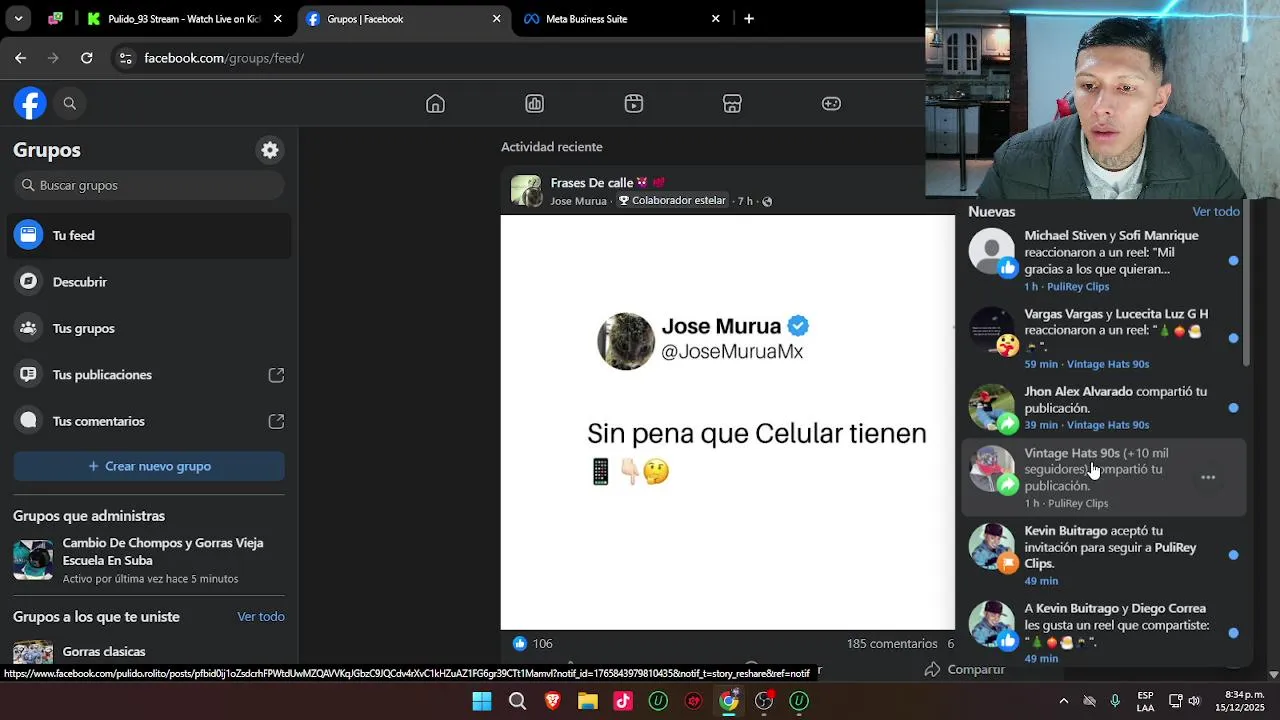1280x720 pixels.
Task: Switch to Chrome in the taskbar
Action: click(x=729, y=701)
